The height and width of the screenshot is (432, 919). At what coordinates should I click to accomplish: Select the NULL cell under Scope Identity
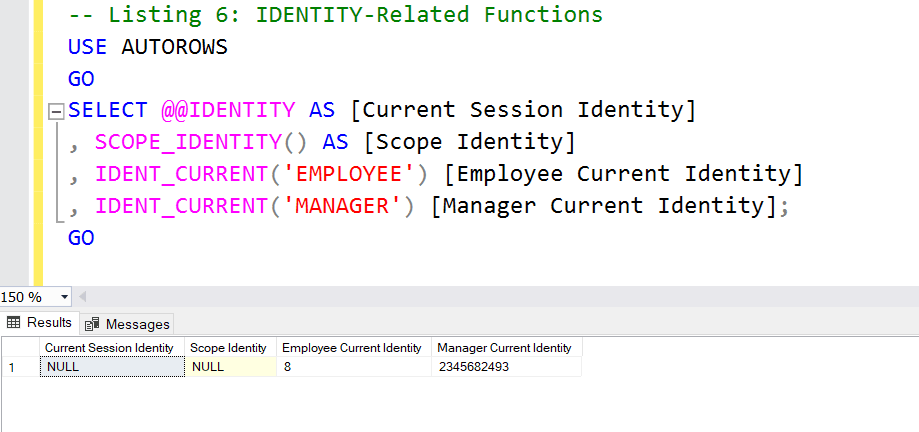(x=229, y=367)
